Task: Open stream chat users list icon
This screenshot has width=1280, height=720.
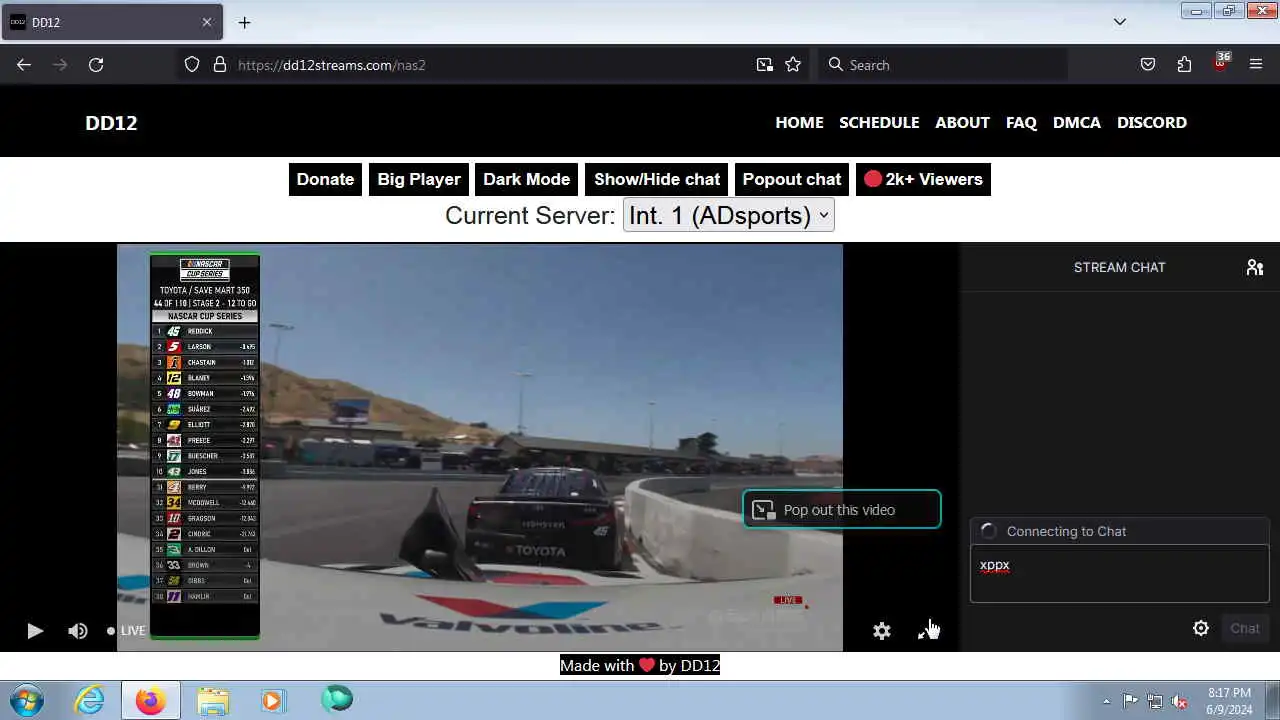Action: [x=1255, y=267]
